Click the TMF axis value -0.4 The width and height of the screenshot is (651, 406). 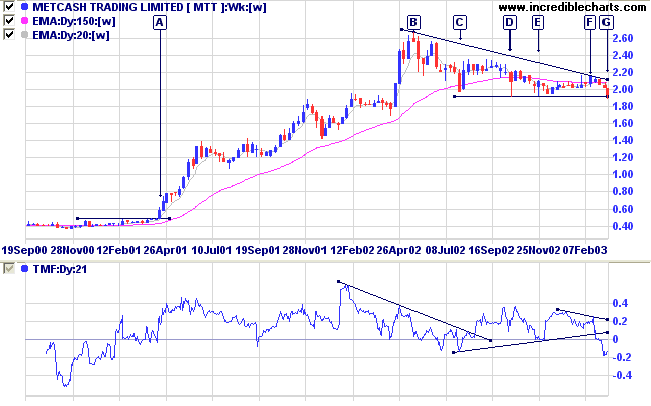tap(622, 375)
